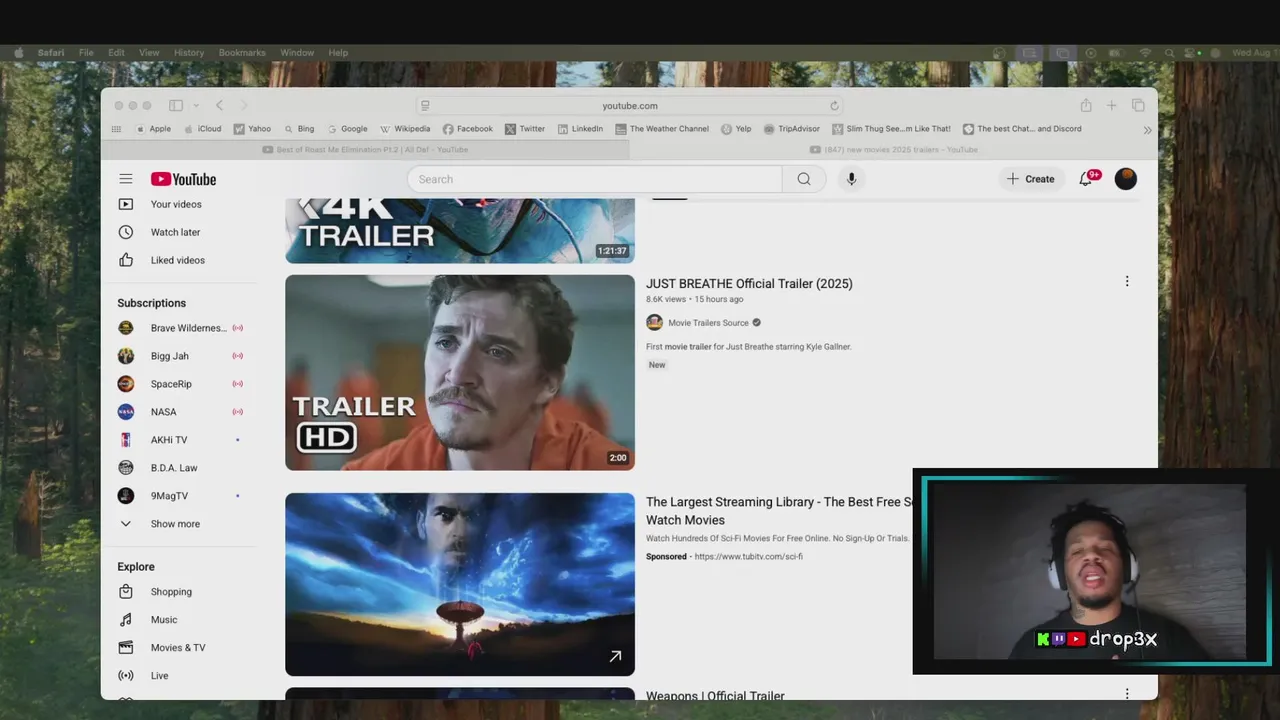The width and height of the screenshot is (1280, 720).
Task: Open the notifications bell
Action: (x=1086, y=179)
